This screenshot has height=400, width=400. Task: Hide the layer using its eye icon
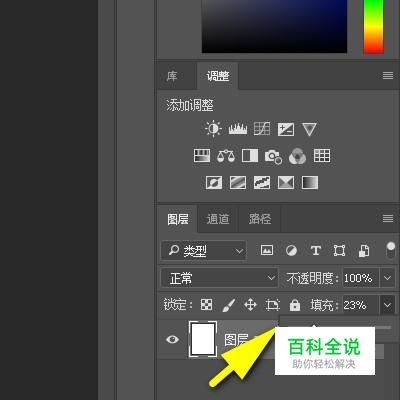pos(172,339)
